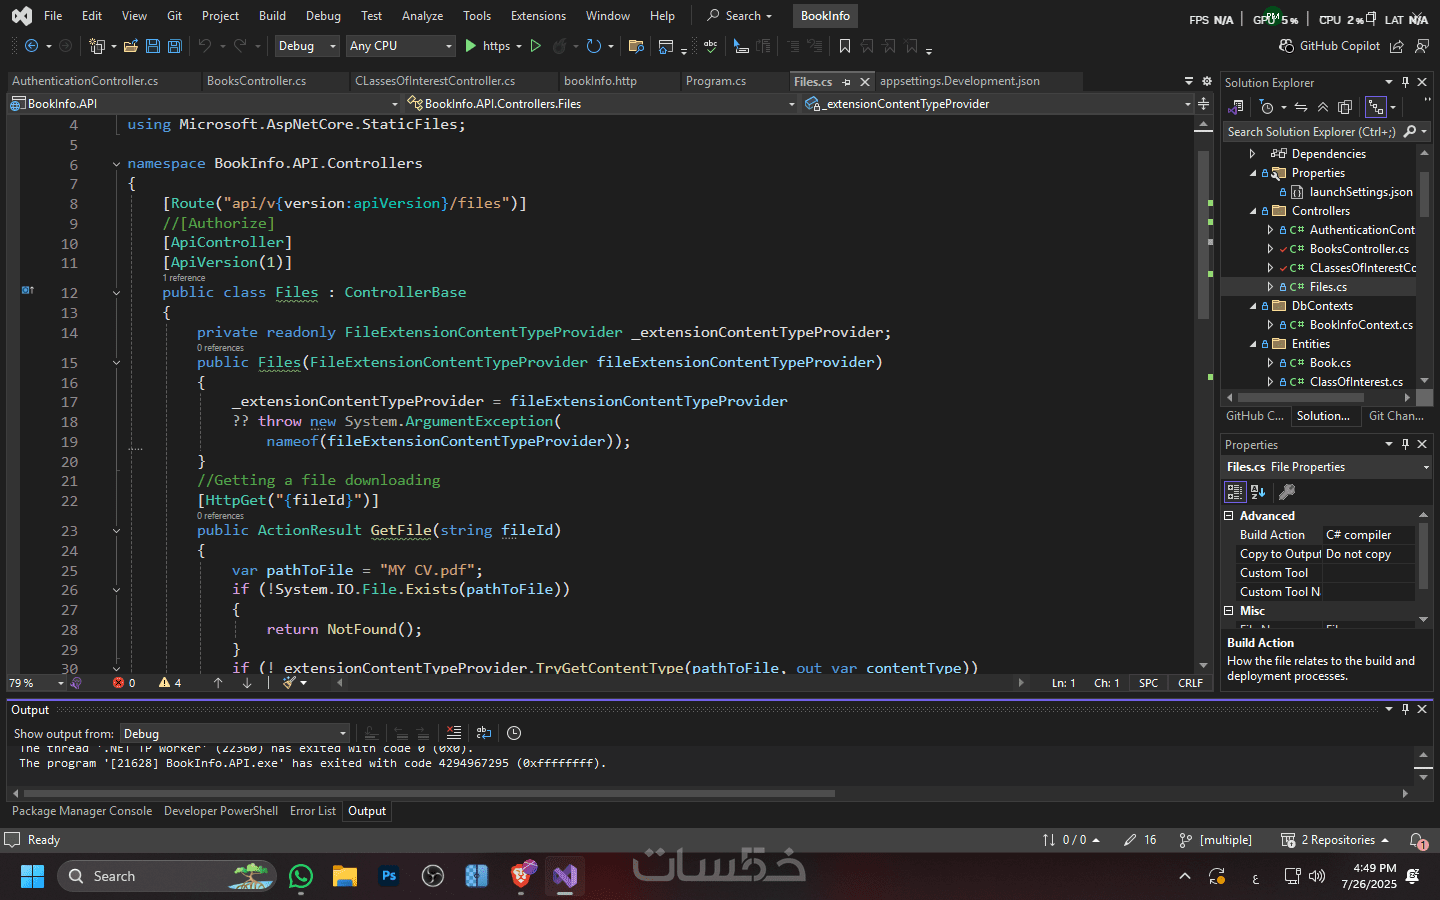Screen dimensions: 1440x900
Task: Click the Pending Changes Filter clock icon
Action: (x=1267, y=107)
